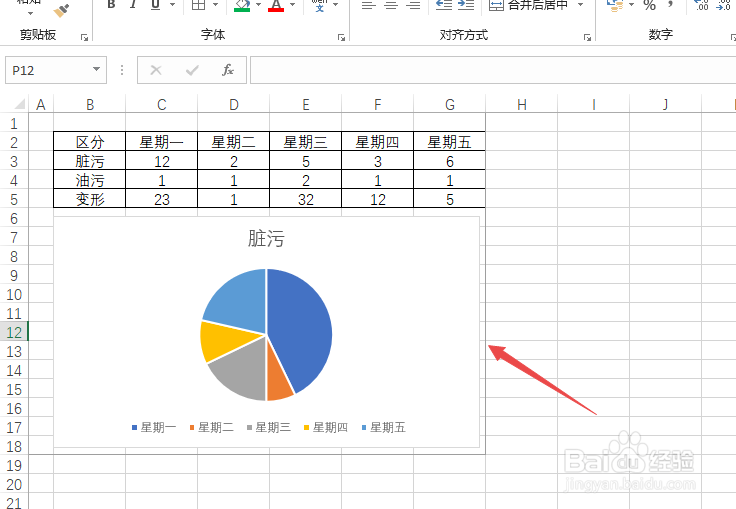Open borders dropdown arrow

coord(215,5)
